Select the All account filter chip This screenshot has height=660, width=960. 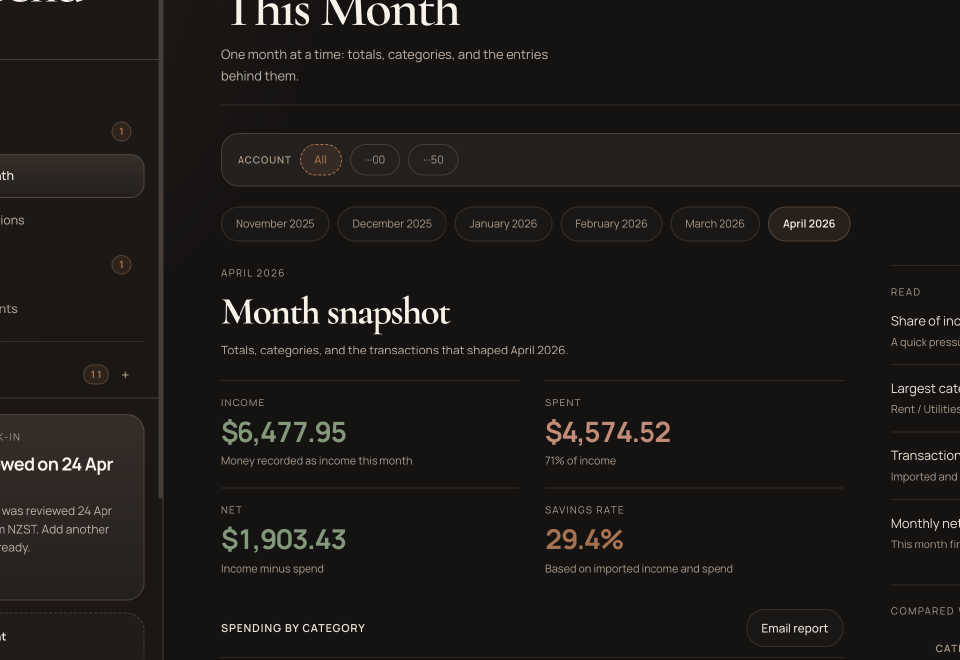pyautogui.click(x=320, y=160)
